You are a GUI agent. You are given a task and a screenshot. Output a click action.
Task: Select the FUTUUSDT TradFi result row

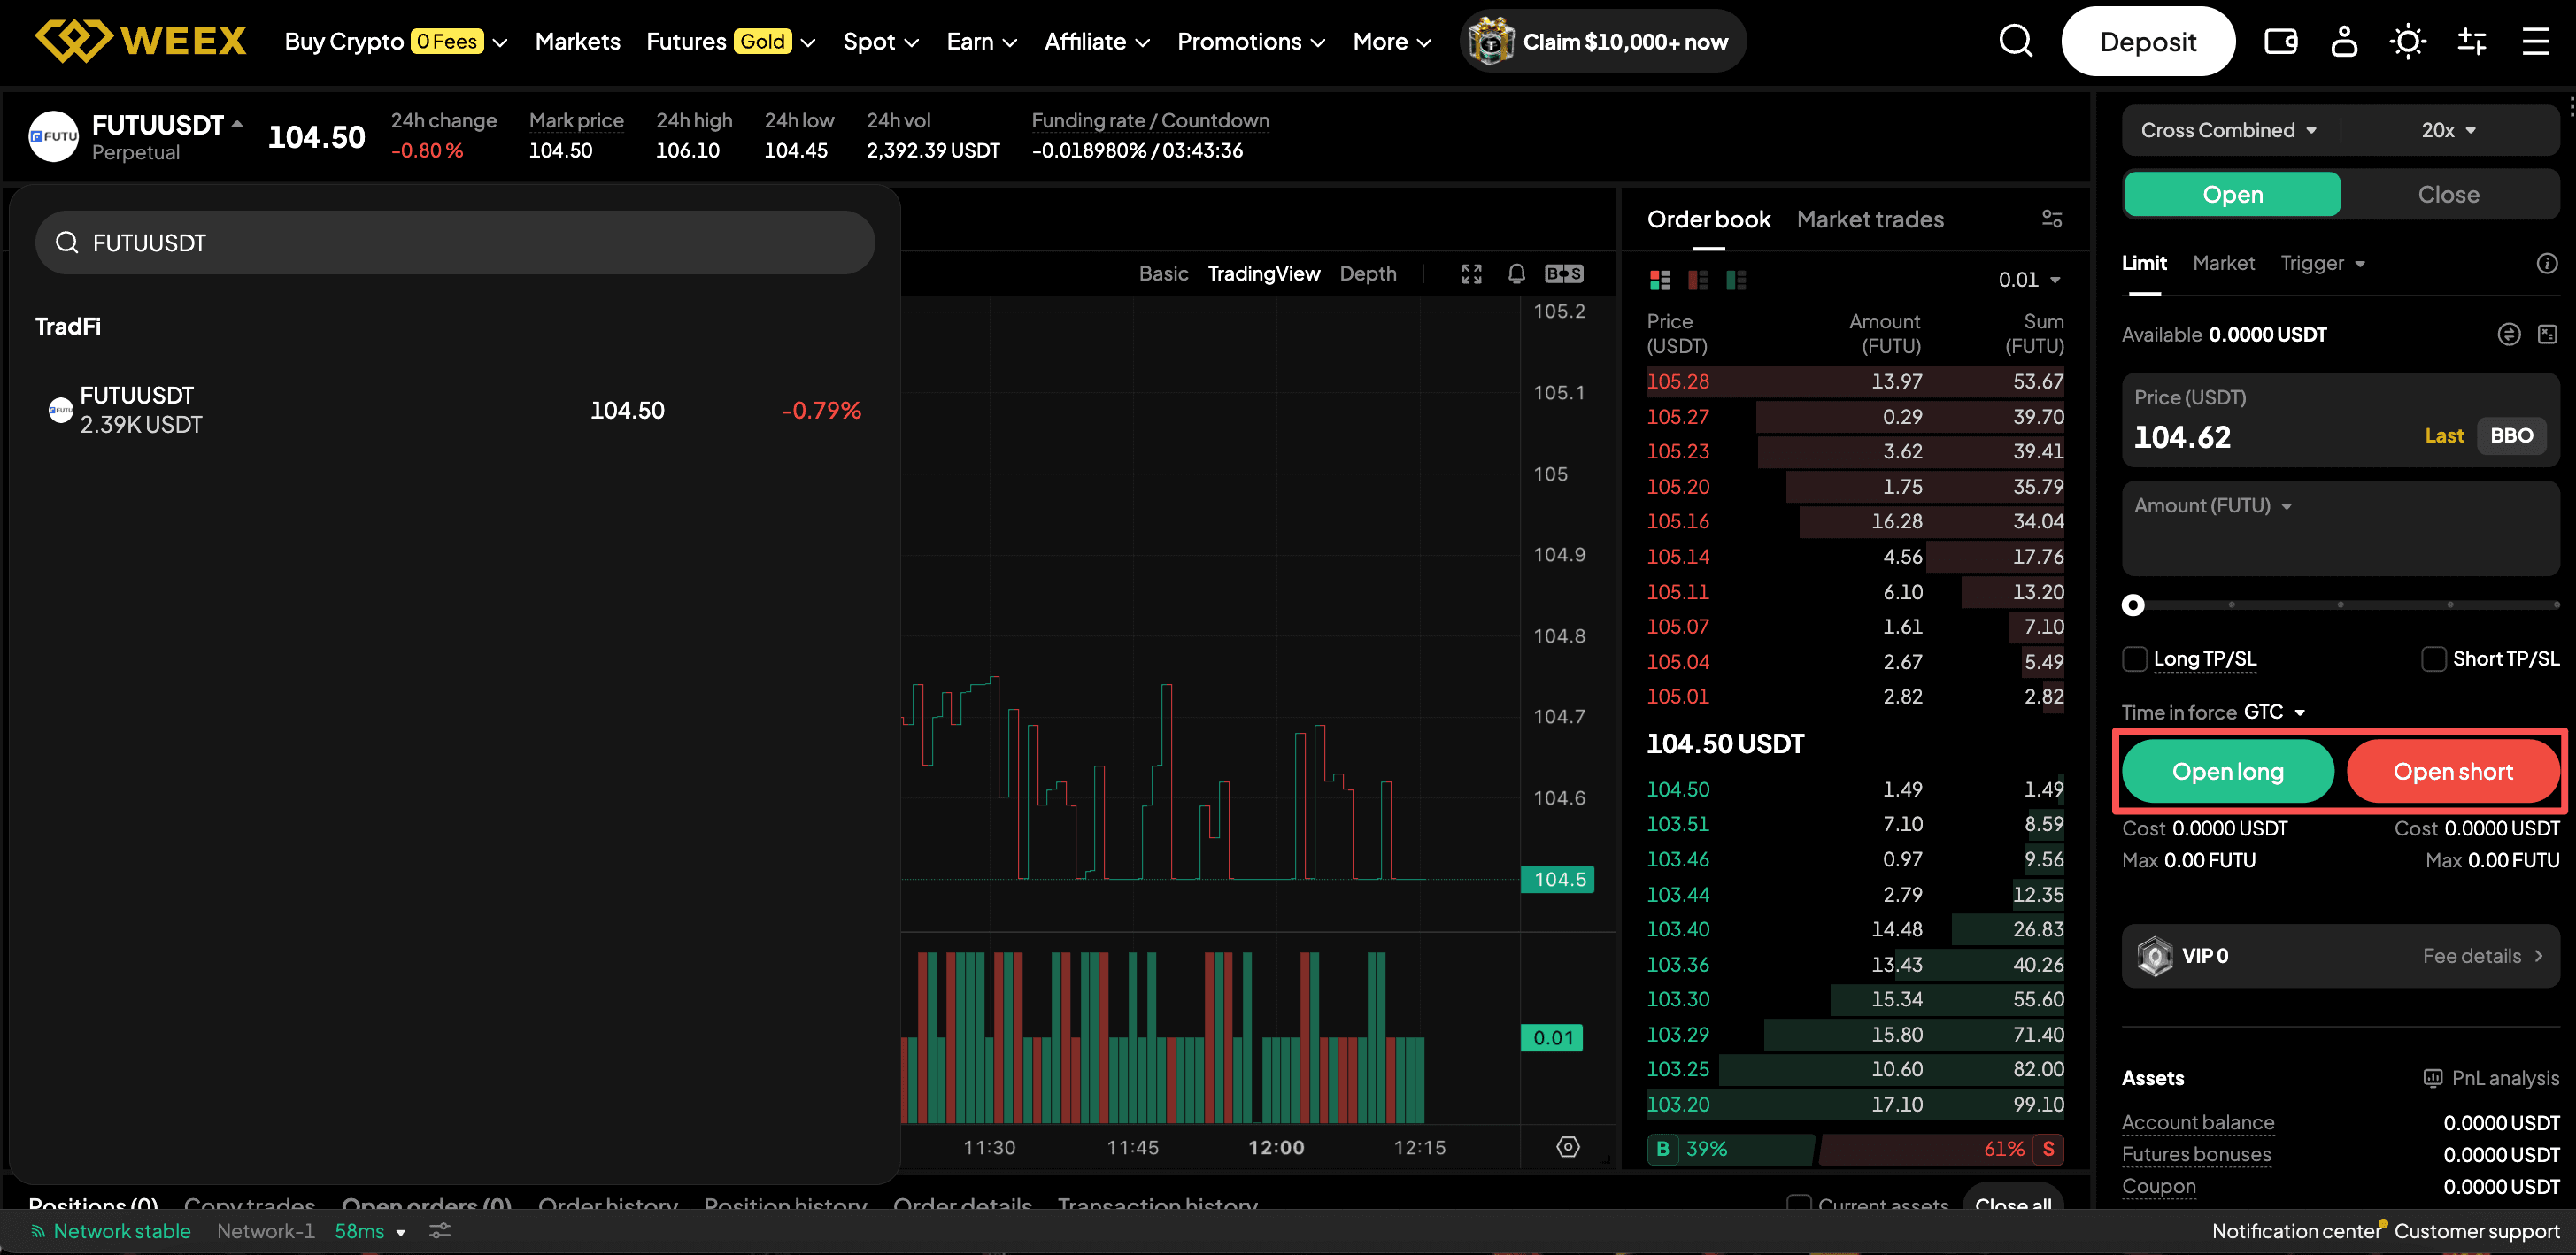coord(455,410)
